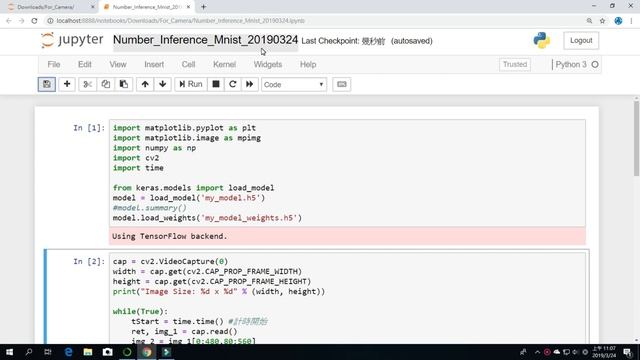The image size is (640, 360).
Task: Click the Last Checkpoint text
Action: point(343,41)
